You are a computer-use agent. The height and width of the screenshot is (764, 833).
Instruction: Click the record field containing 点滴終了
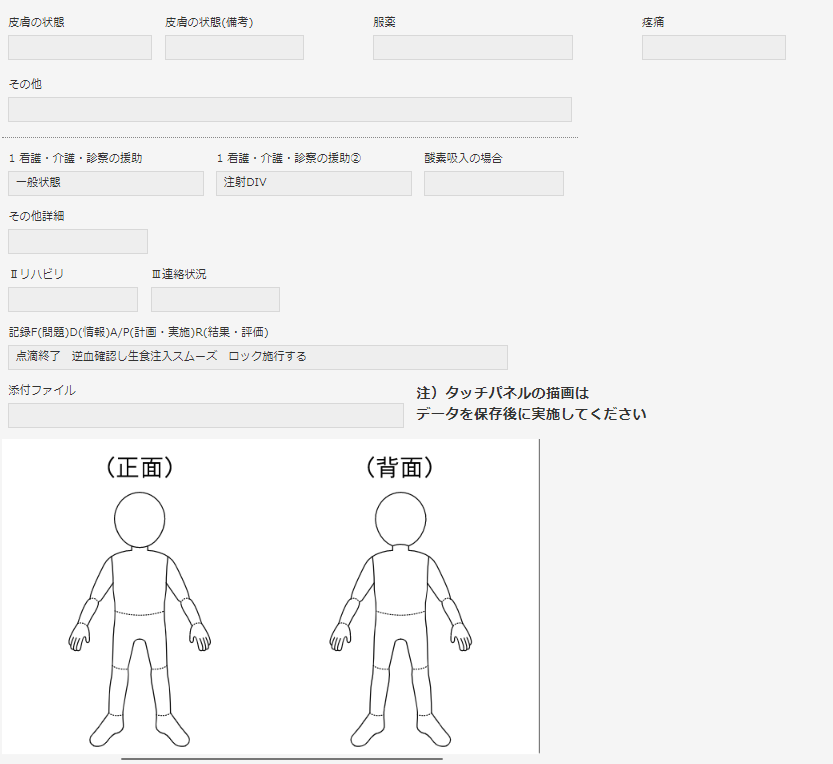click(257, 357)
